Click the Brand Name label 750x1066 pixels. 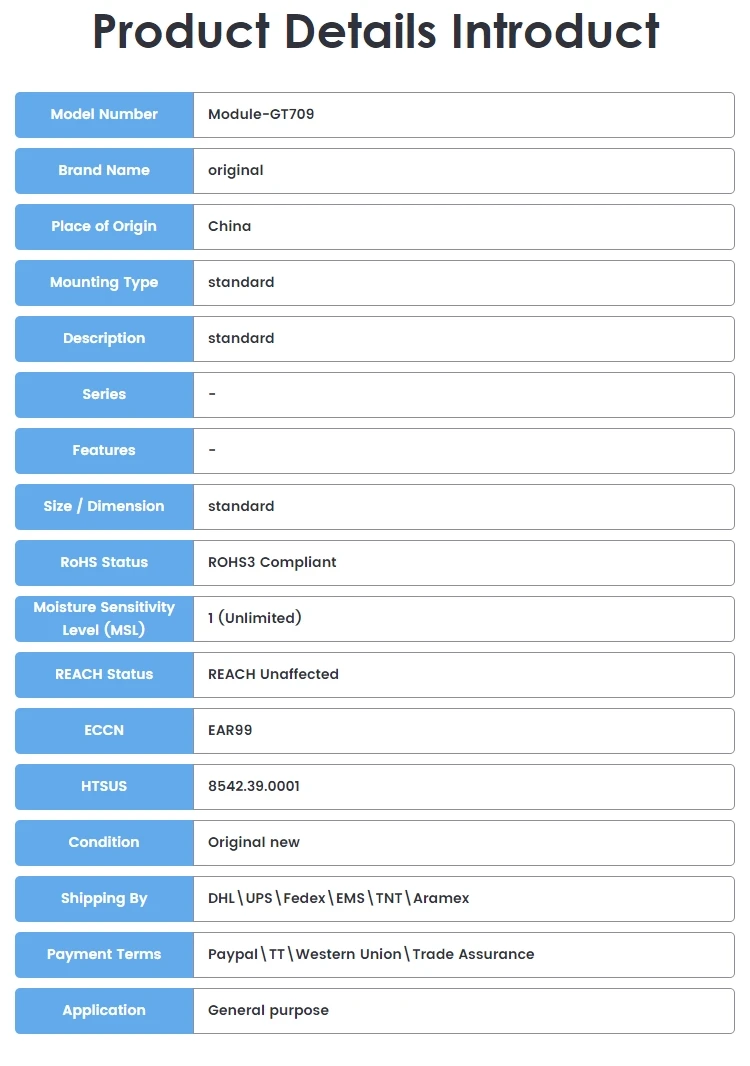tap(104, 171)
